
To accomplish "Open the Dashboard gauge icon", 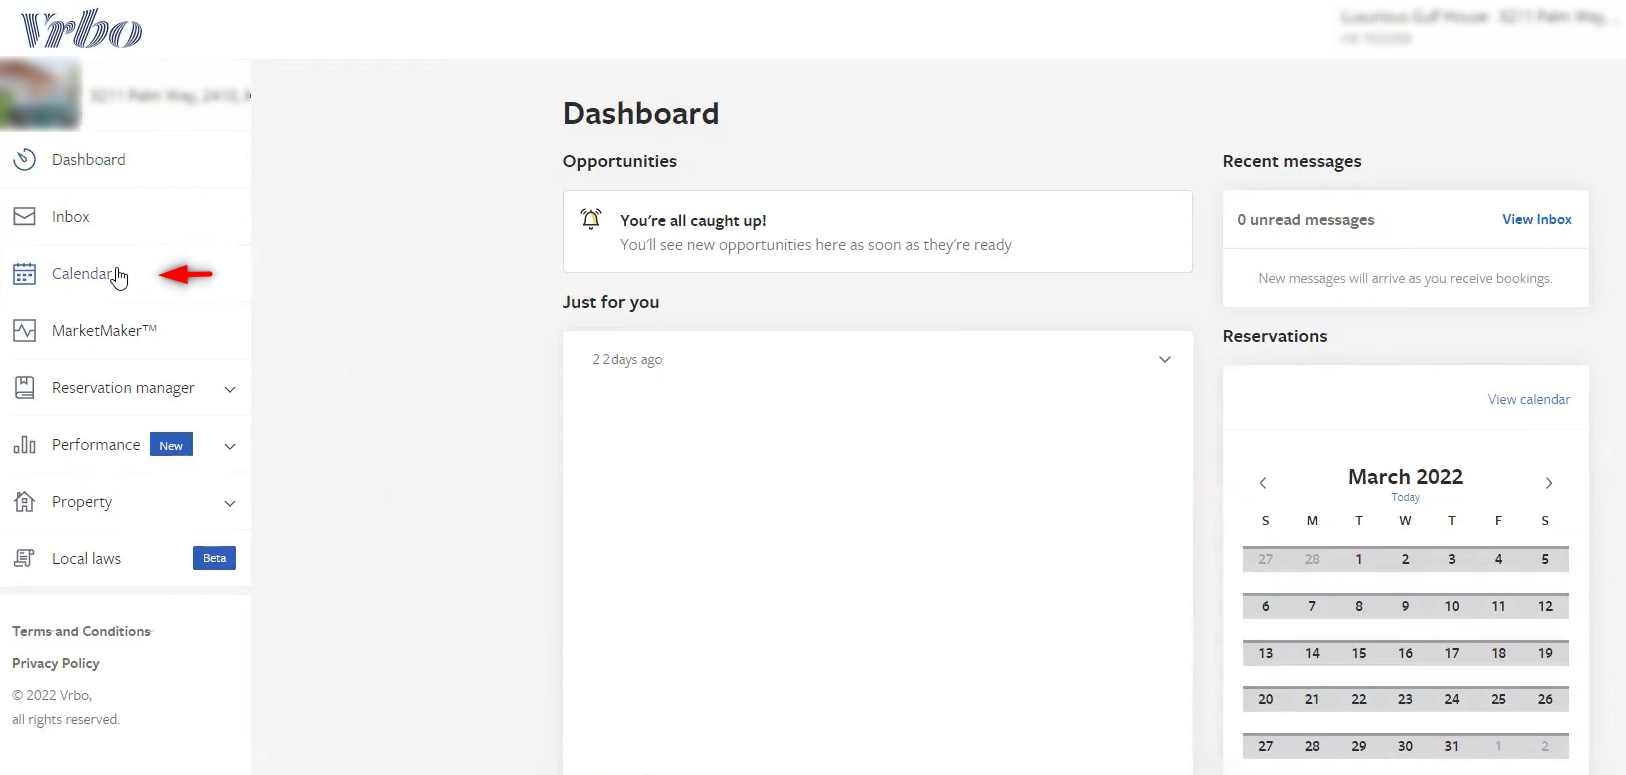I will pyautogui.click(x=24, y=159).
